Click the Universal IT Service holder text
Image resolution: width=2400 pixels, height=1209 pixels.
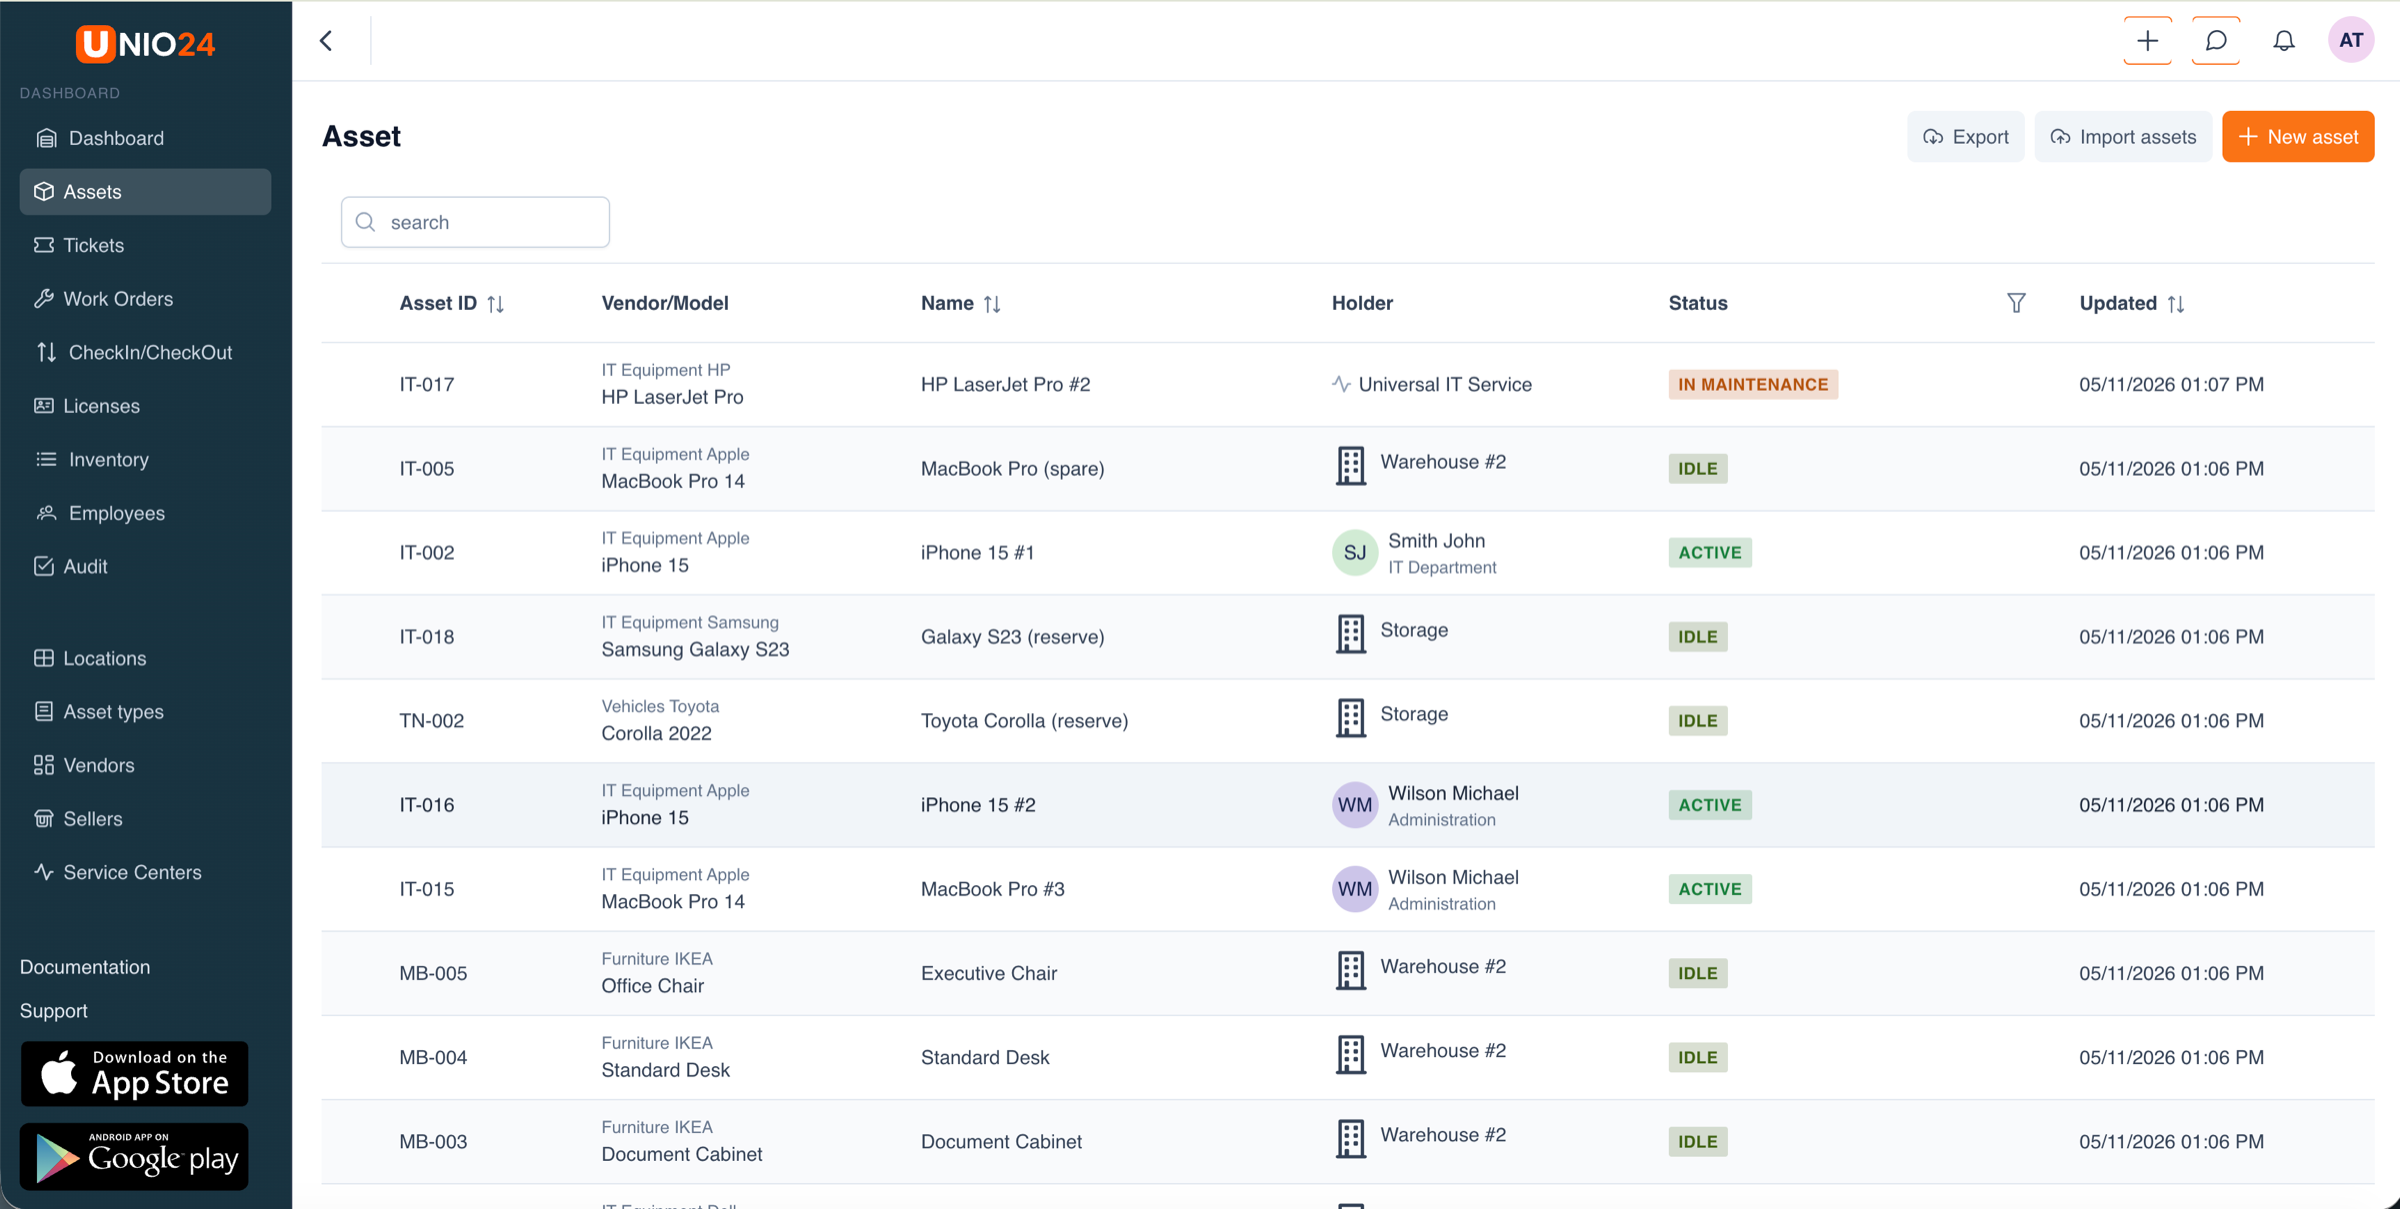[1445, 385]
